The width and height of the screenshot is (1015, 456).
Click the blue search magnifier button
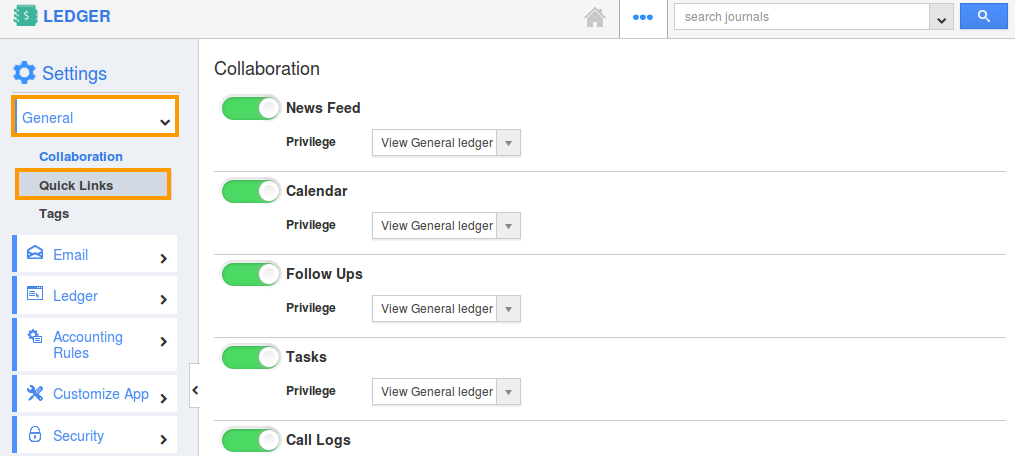984,17
